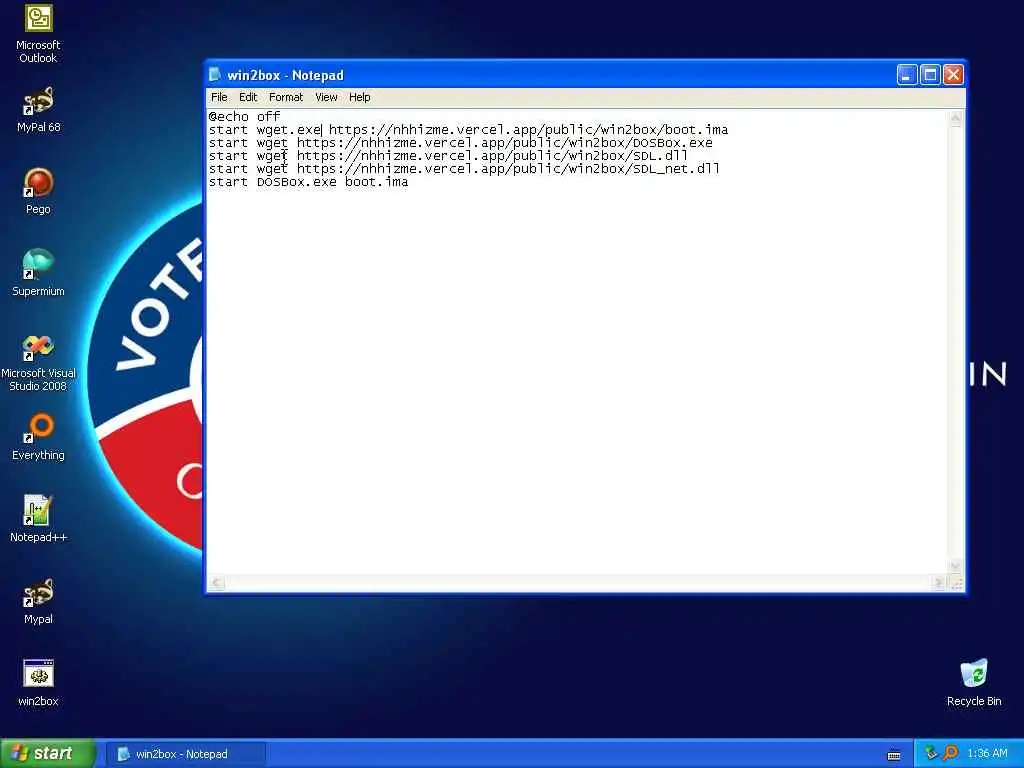This screenshot has width=1024, height=768.
Task: Open the Edit menu in Notepad
Action: pyautogui.click(x=248, y=97)
